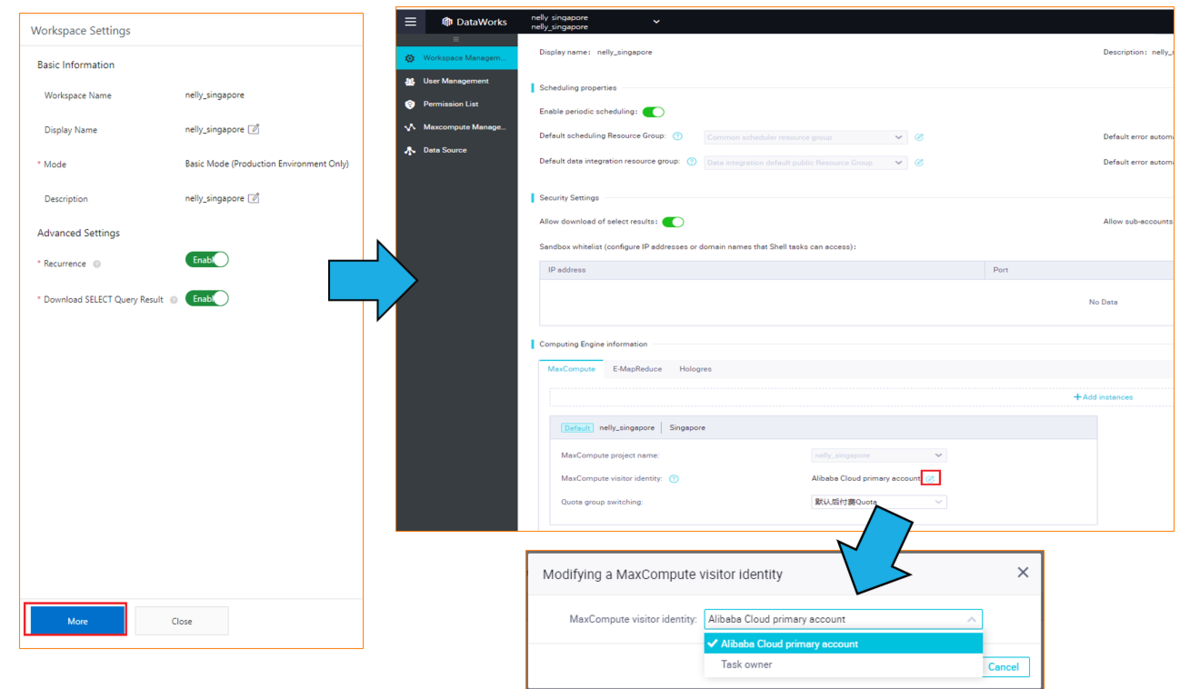Click the Permission List shield icon
Viewport: 1200px width, 689px height.
point(409,104)
